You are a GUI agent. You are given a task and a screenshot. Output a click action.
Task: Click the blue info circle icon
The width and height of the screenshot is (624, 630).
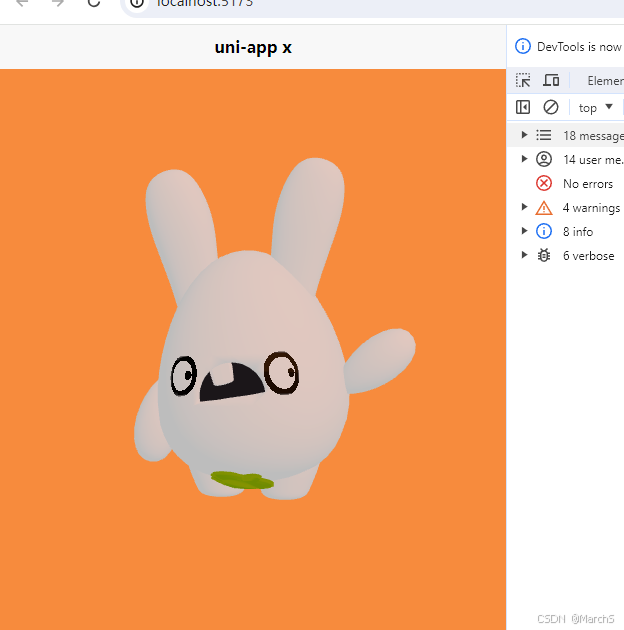[544, 231]
